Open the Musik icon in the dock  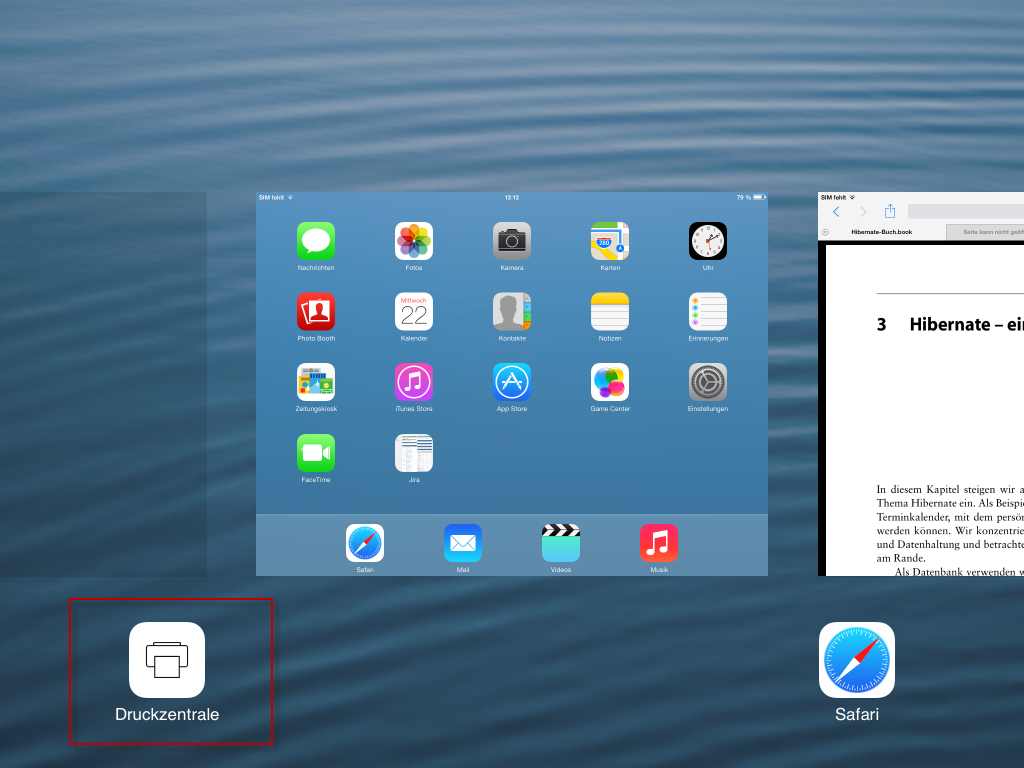point(659,543)
